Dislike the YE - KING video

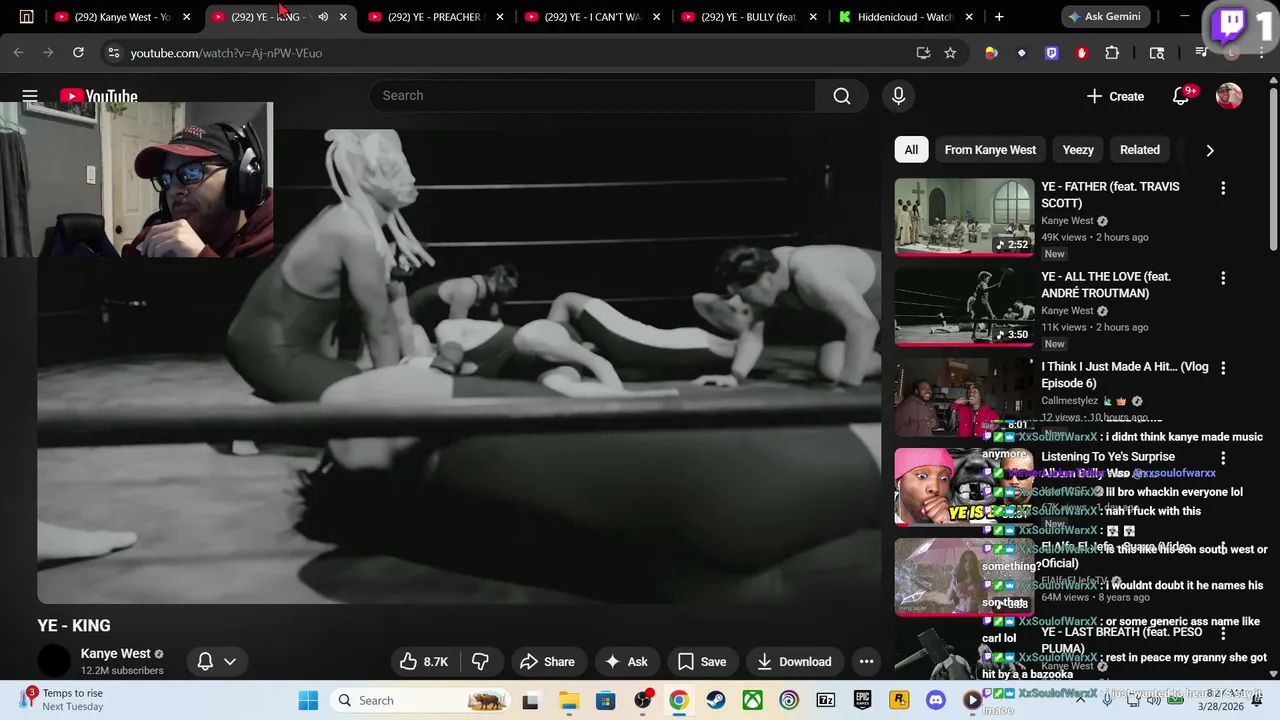coord(480,661)
